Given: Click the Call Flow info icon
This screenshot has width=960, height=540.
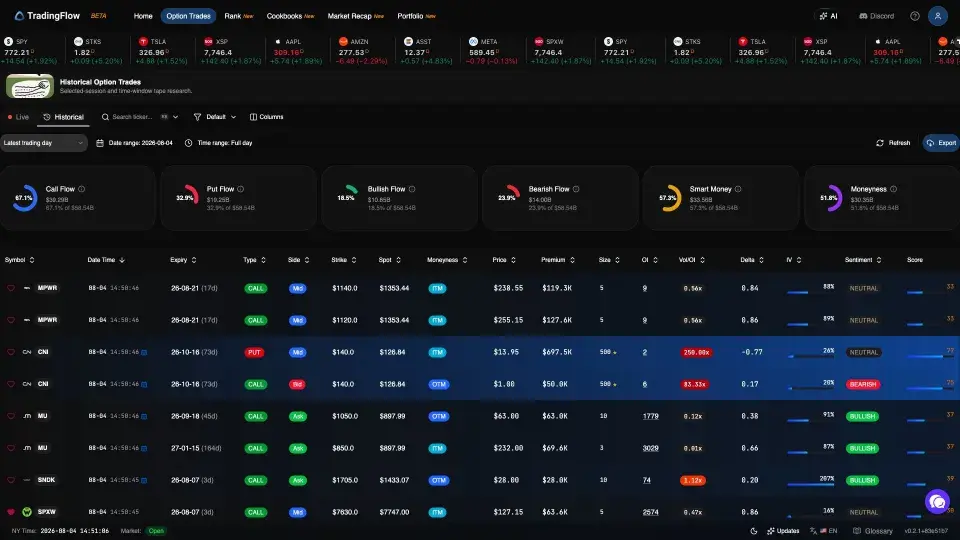Looking at the screenshot, I should coord(81,189).
